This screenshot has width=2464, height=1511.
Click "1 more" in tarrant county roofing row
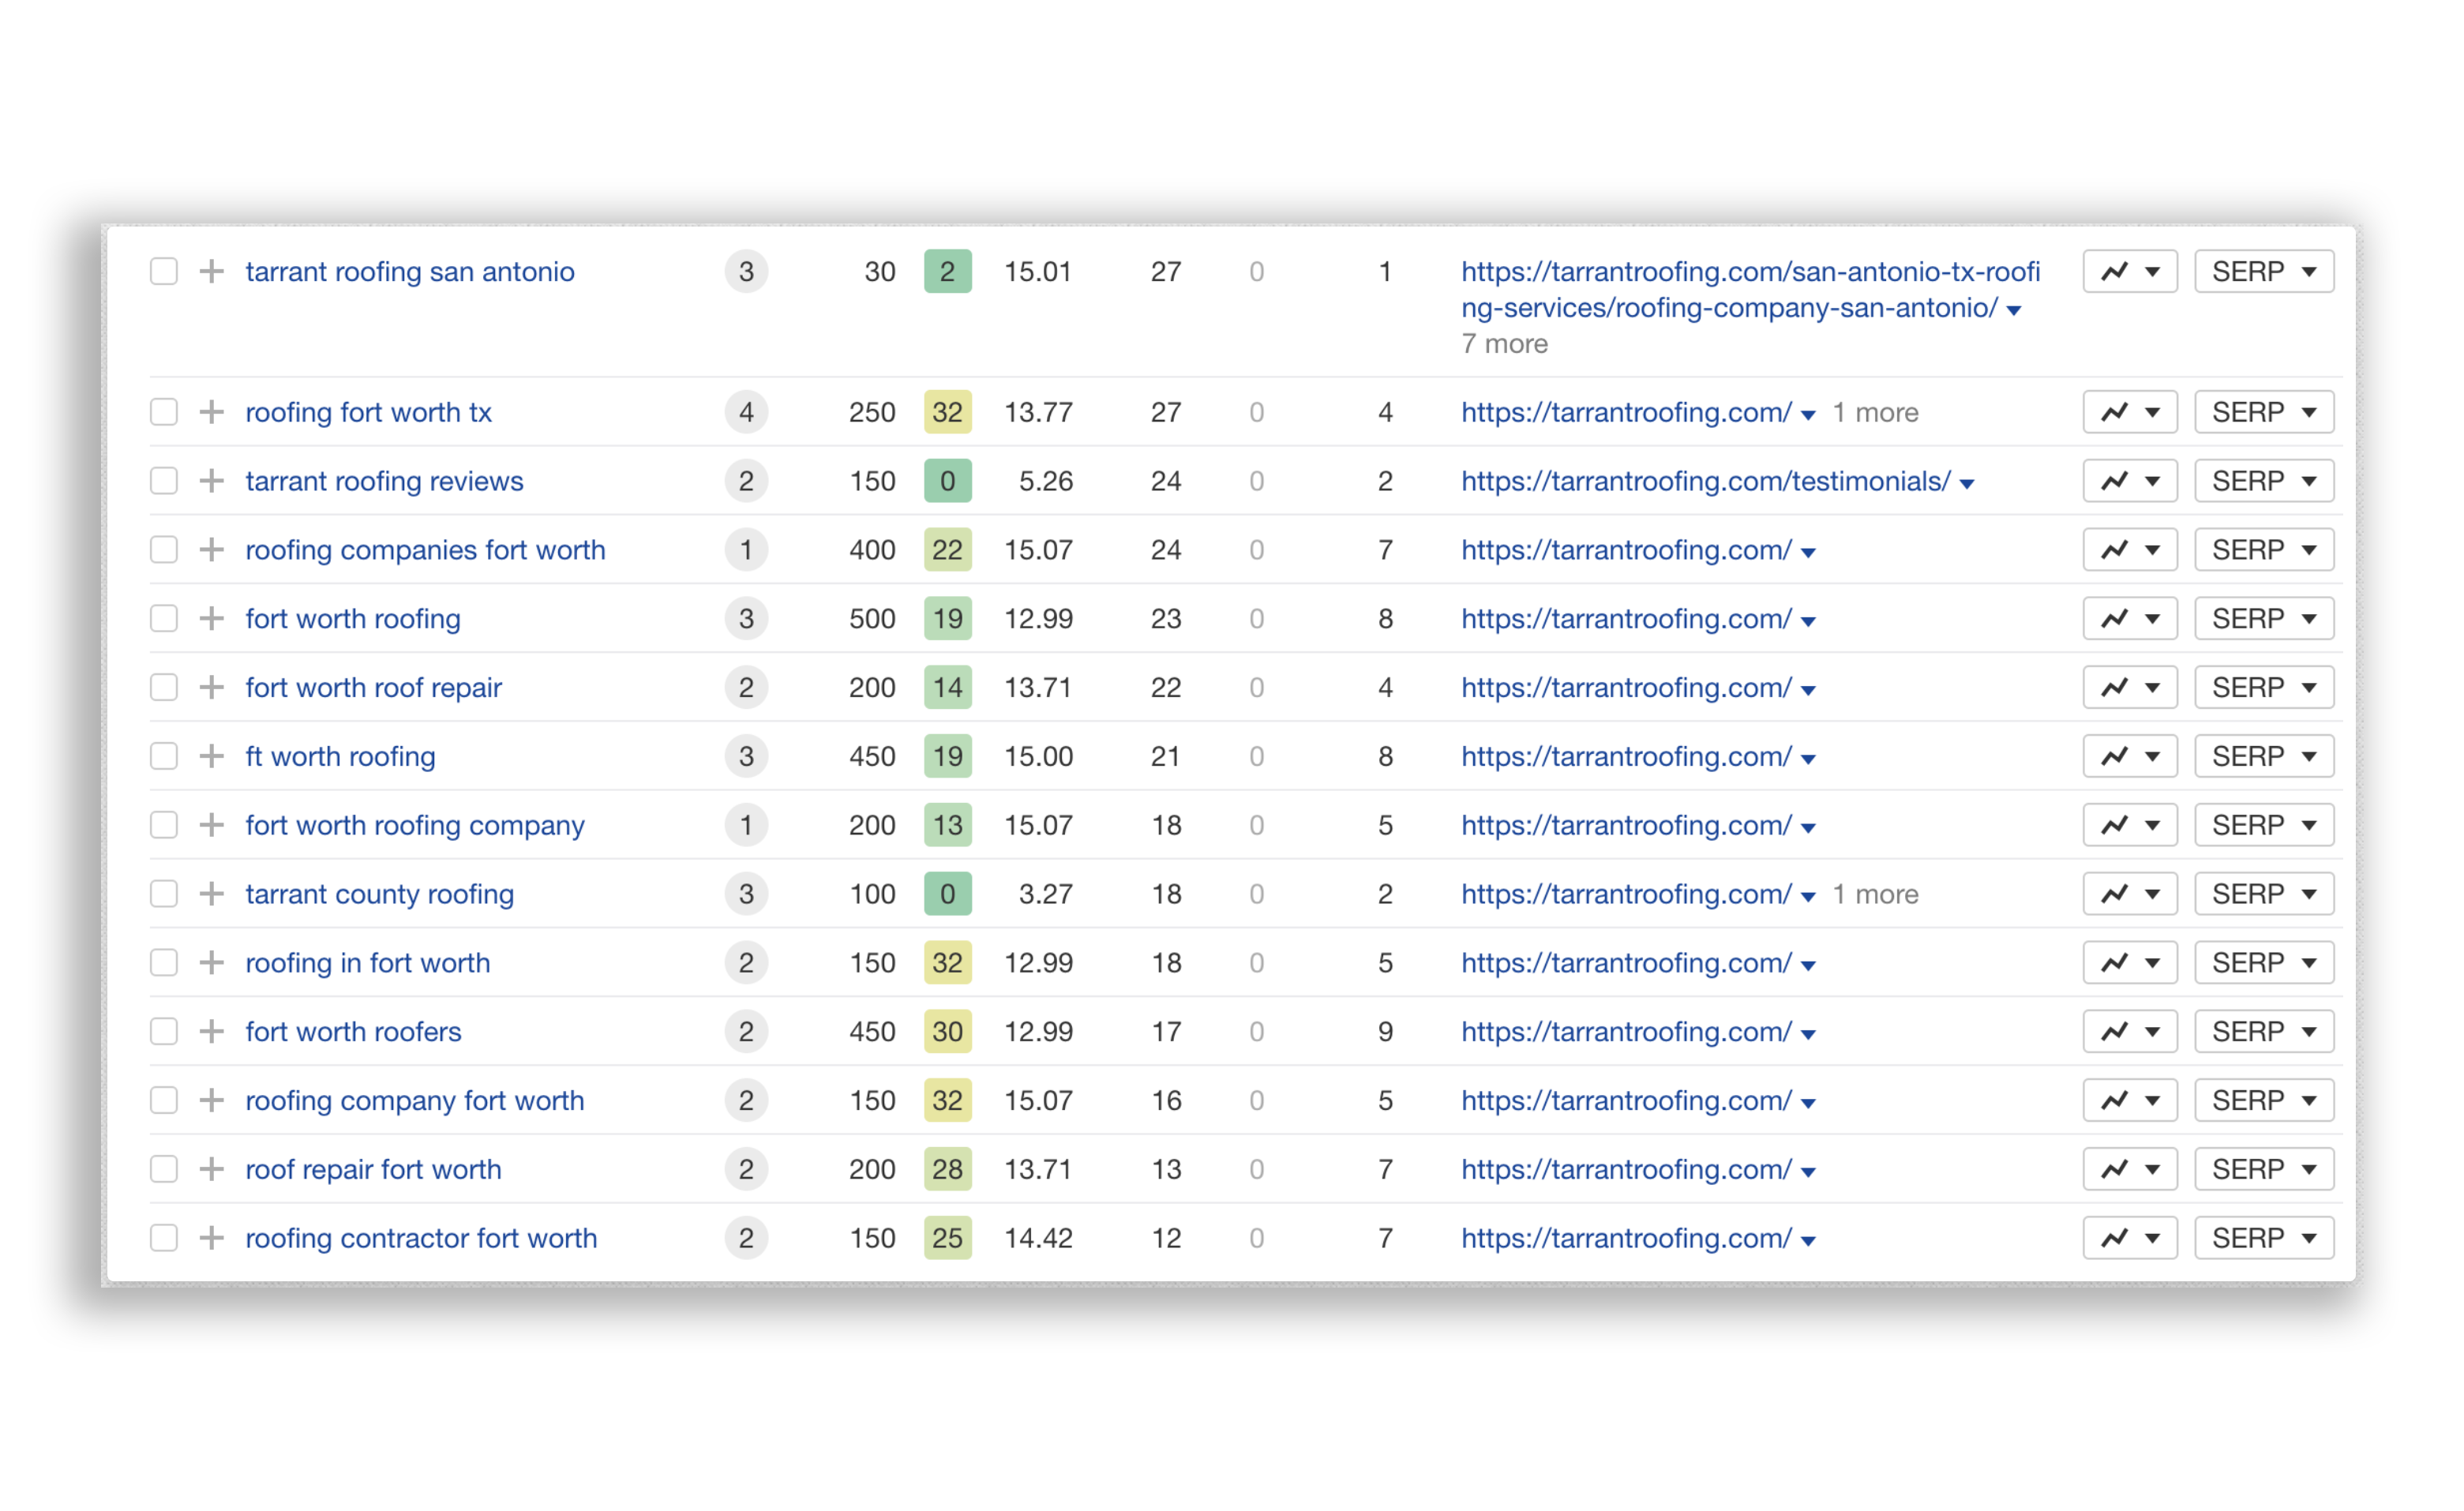tap(1875, 894)
